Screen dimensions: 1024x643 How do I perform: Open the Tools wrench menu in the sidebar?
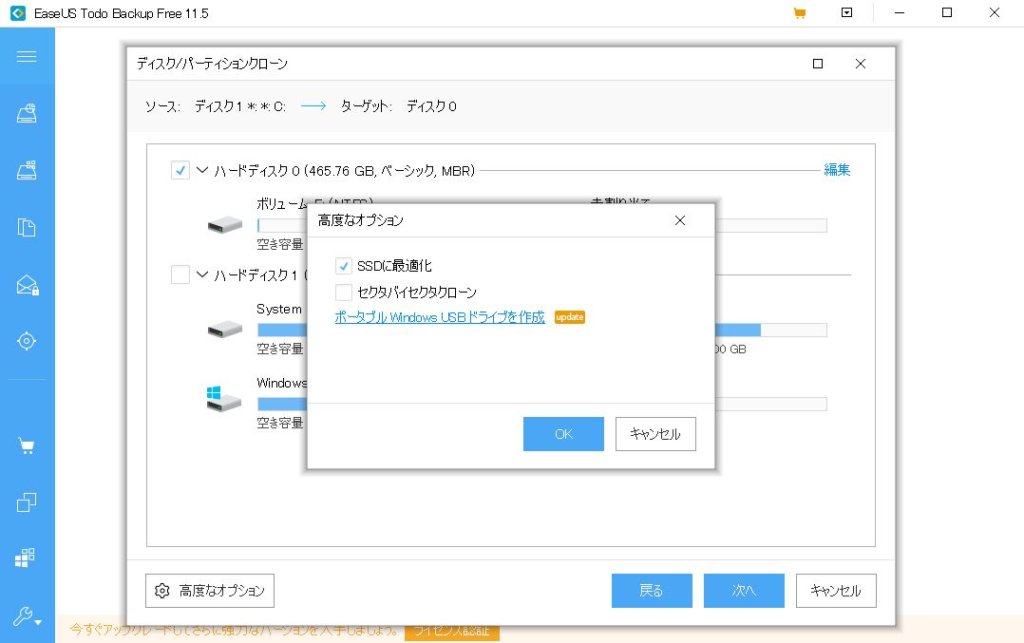[27, 616]
